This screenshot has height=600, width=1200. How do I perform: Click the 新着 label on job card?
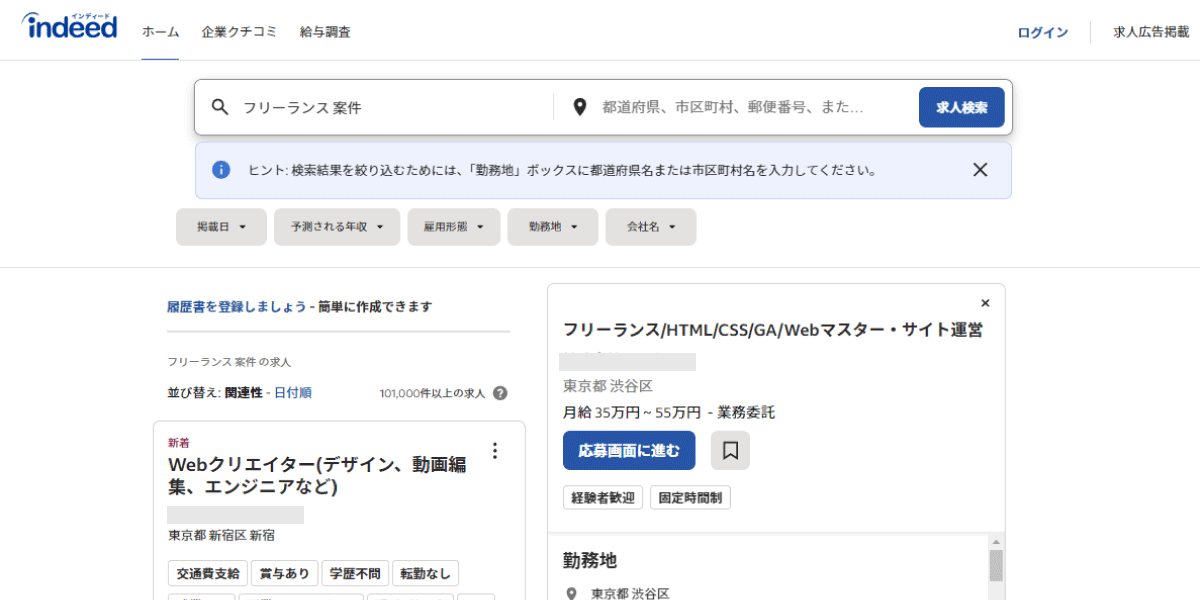point(178,442)
